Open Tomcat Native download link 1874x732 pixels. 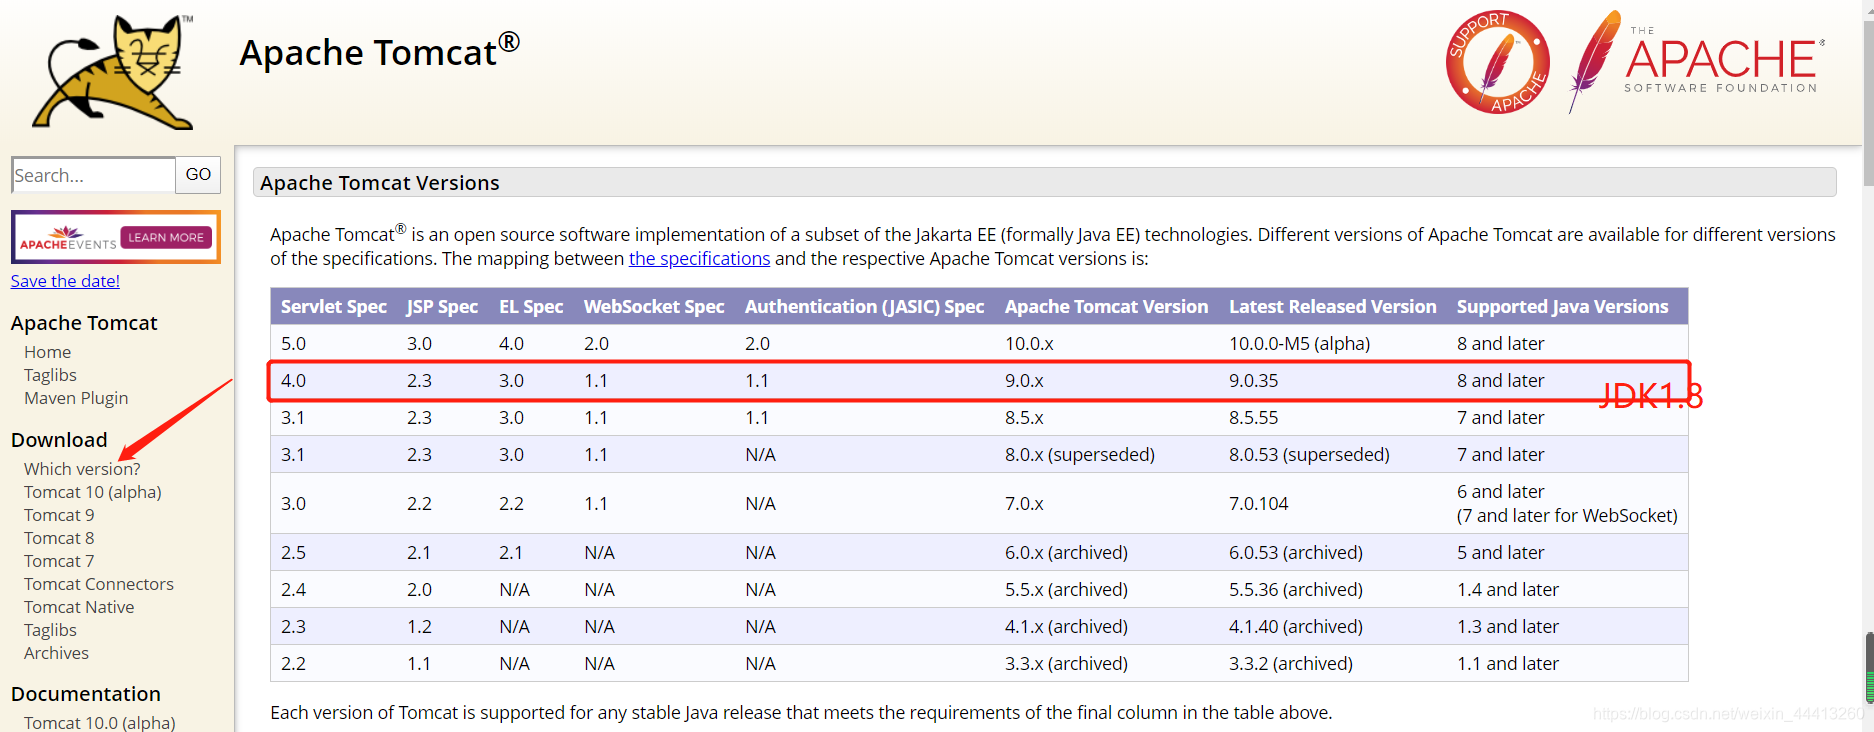click(79, 607)
